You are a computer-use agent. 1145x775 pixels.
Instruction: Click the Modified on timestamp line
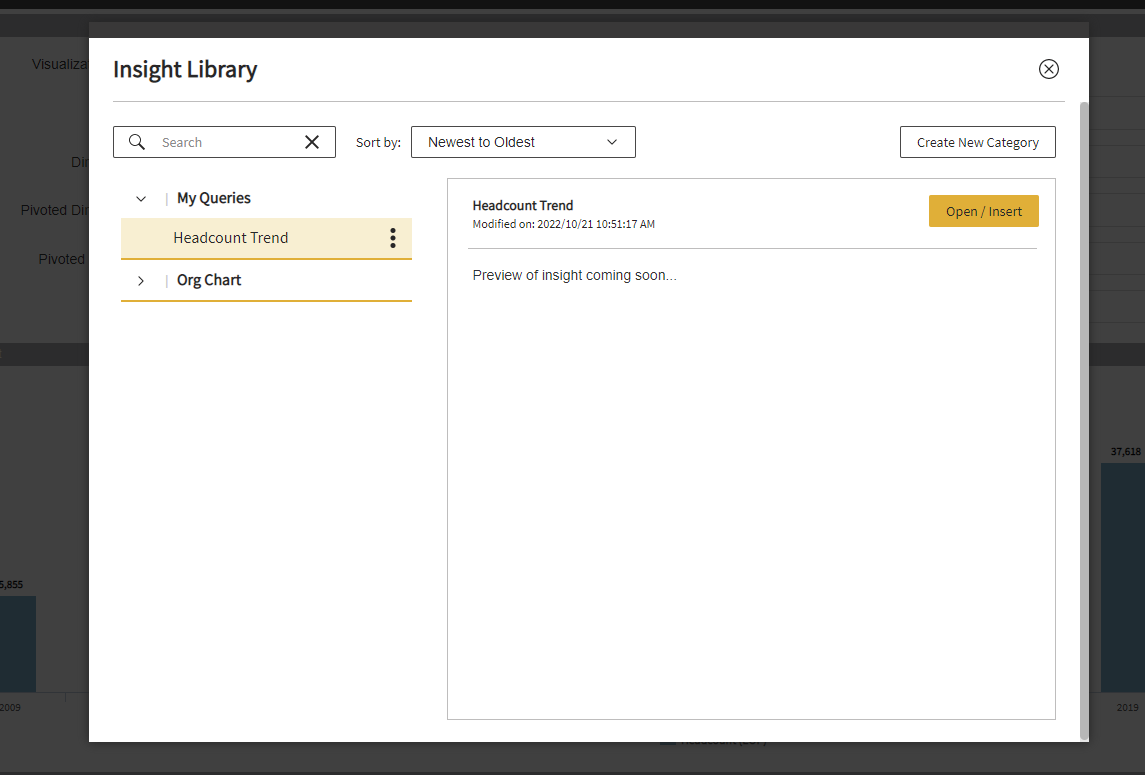click(x=563, y=224)
